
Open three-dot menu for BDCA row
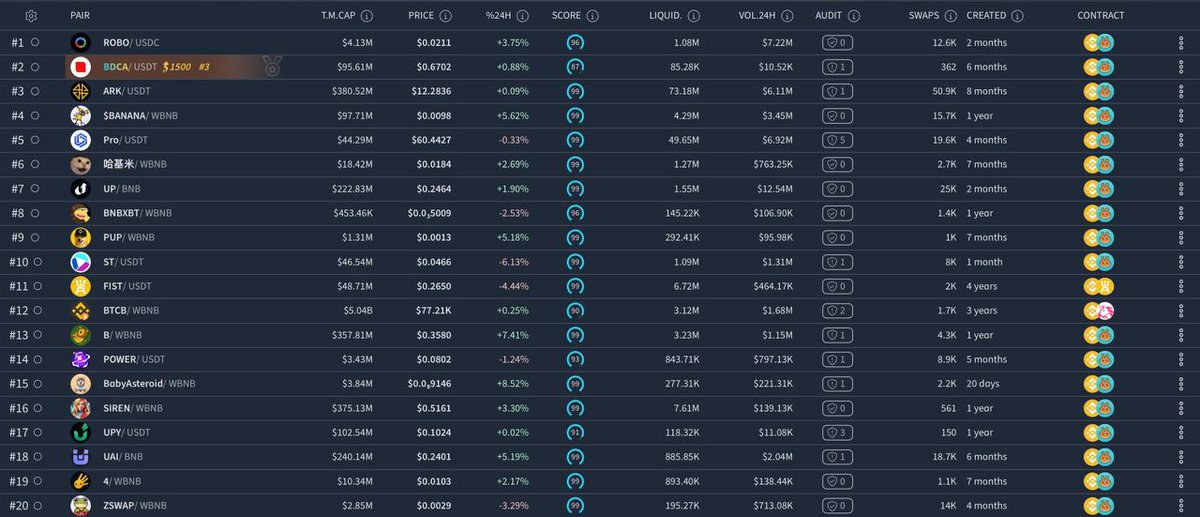tap(1181, 67)
